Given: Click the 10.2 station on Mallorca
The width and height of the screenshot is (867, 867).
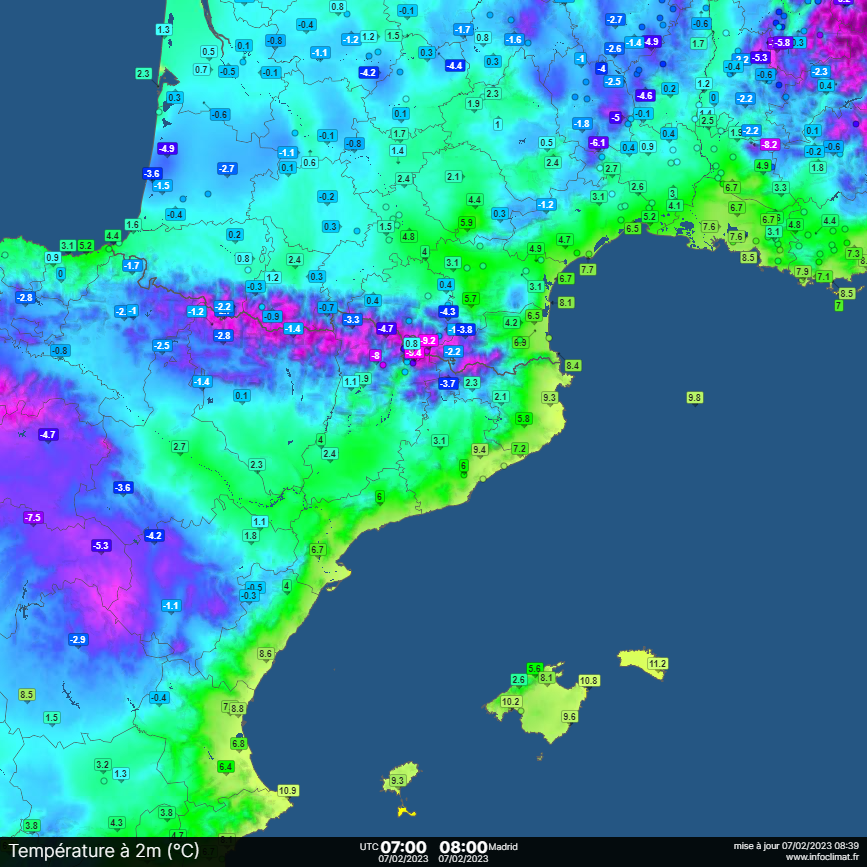Looking at the screenshot, I should pyautogui.click(x=510, y=702).
